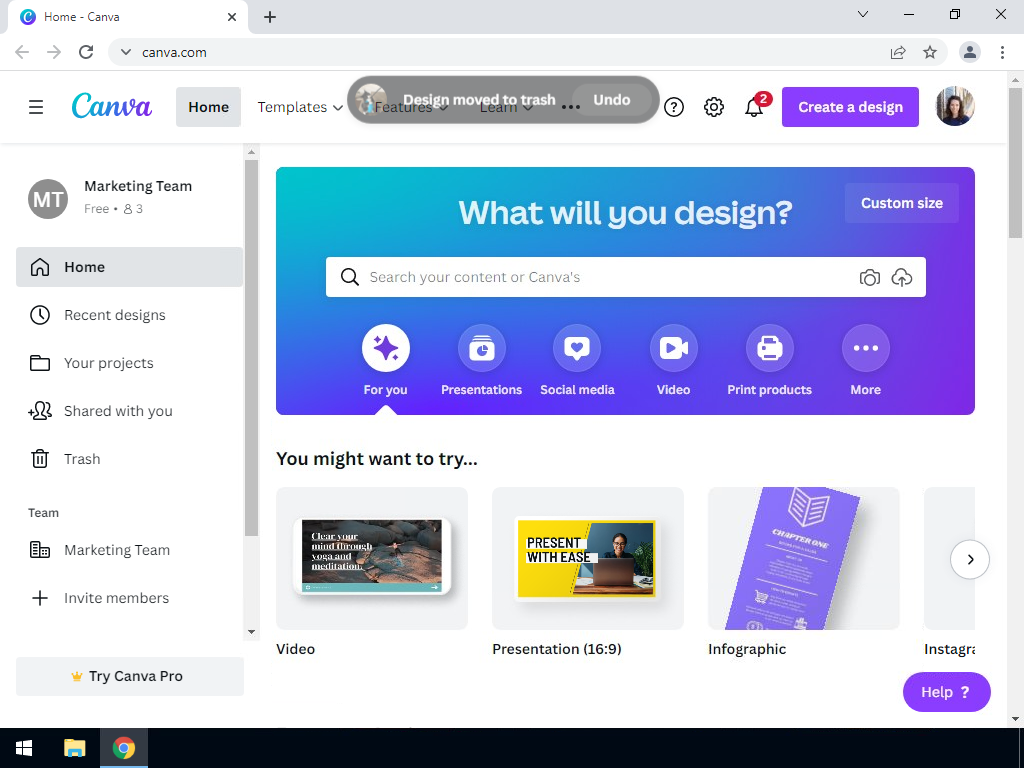Click the Custom size button
The width and height of the screenshot is (1024, 768).
[x=901, y=203]
